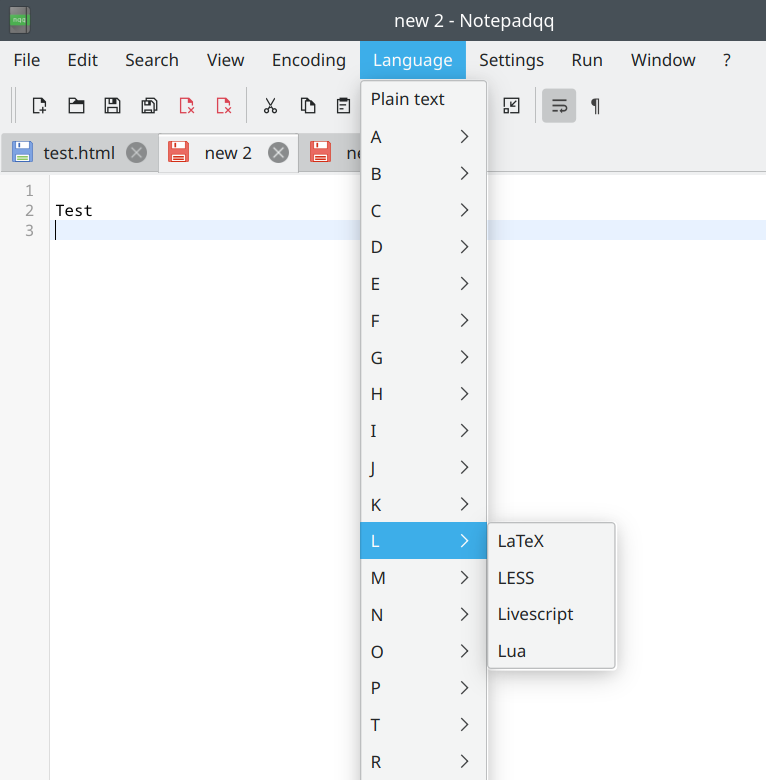Close the test.html tab

coord(136,153)
